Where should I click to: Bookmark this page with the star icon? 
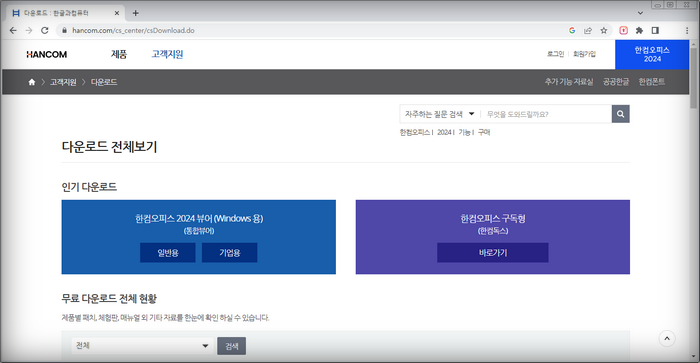tap(604, 30)
